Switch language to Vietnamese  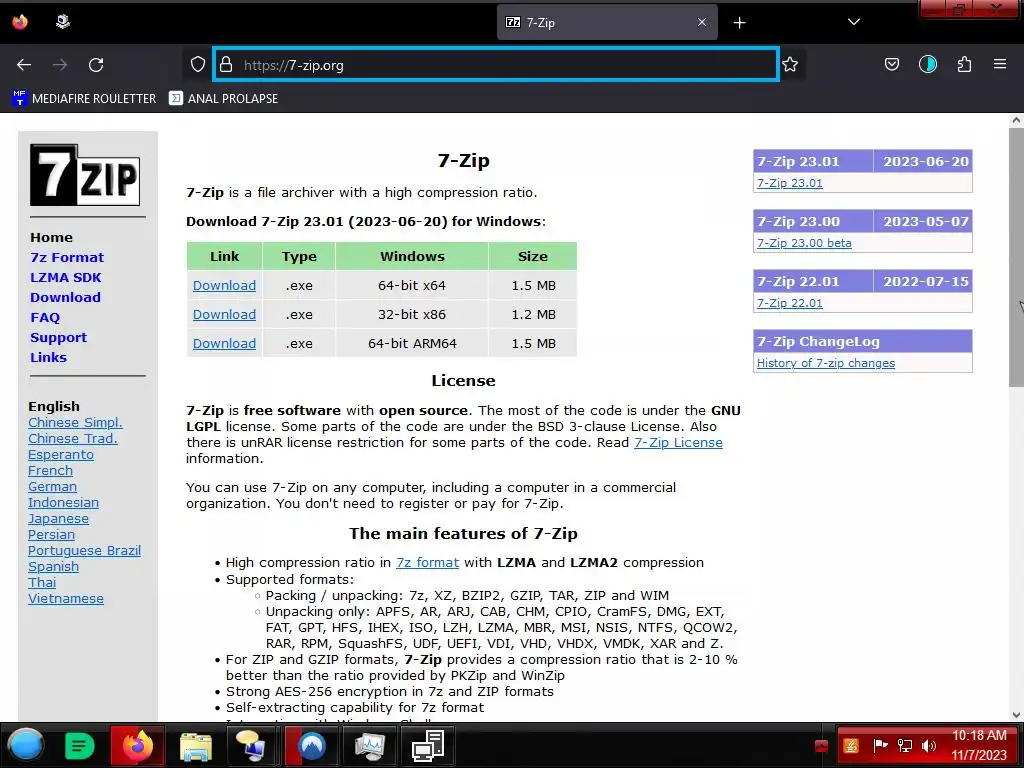coord(66,599)
